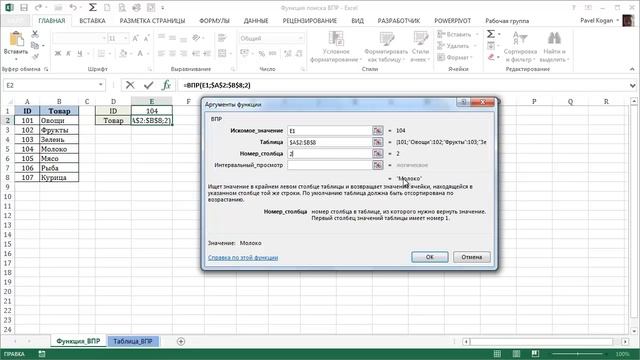Click the AutoSum icon in Редактирование group
Viewport: 640px width, 360px height.
[491, 34]
